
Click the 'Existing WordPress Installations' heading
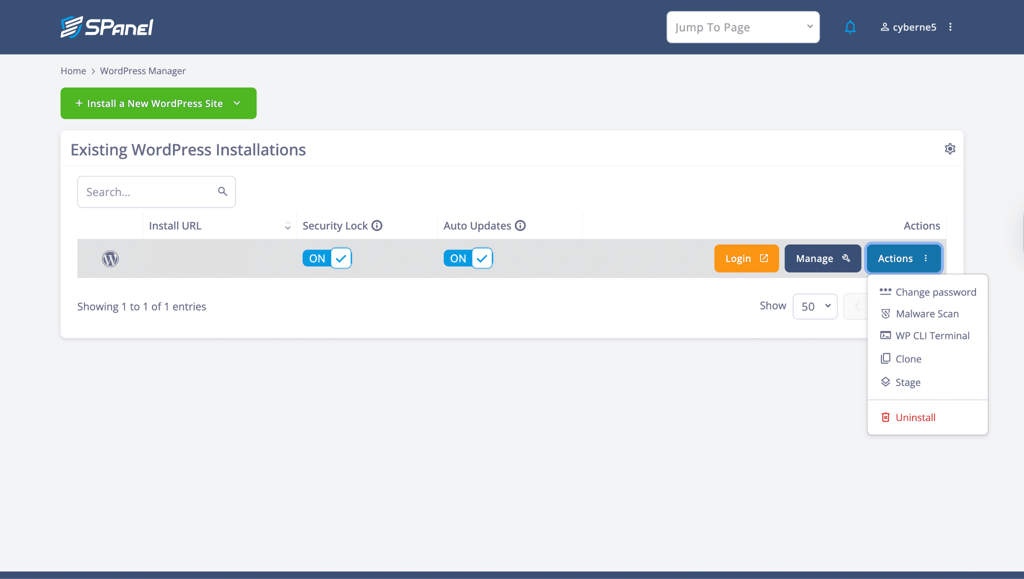click(188, 149)
